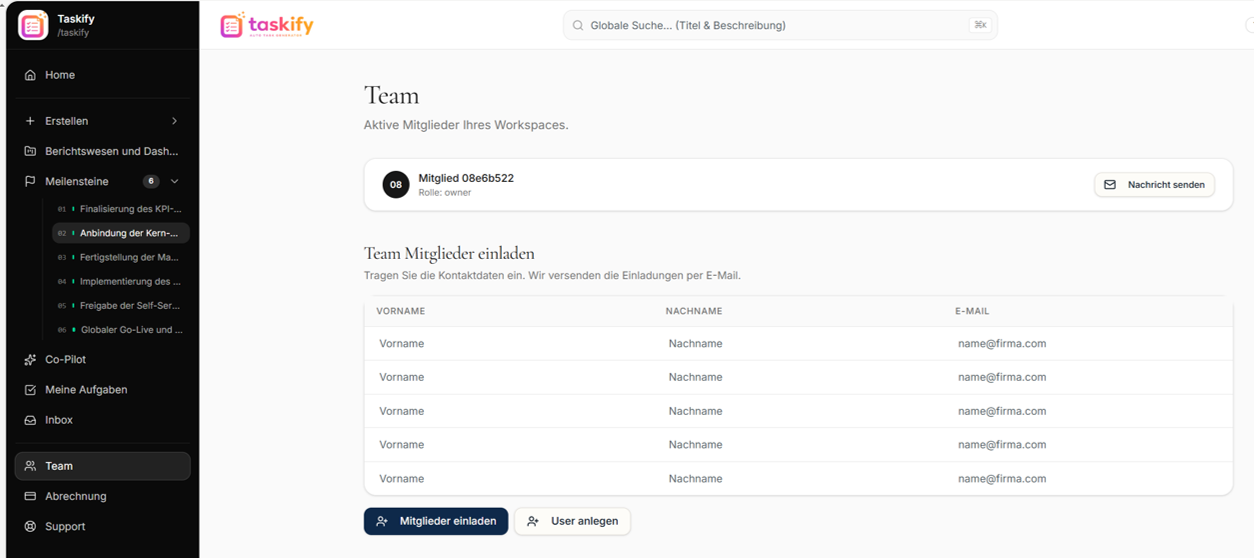Open the Inbox via its tray icon
The height and width of the screenshot is (558, 1254).
click(x=30, y=420)
